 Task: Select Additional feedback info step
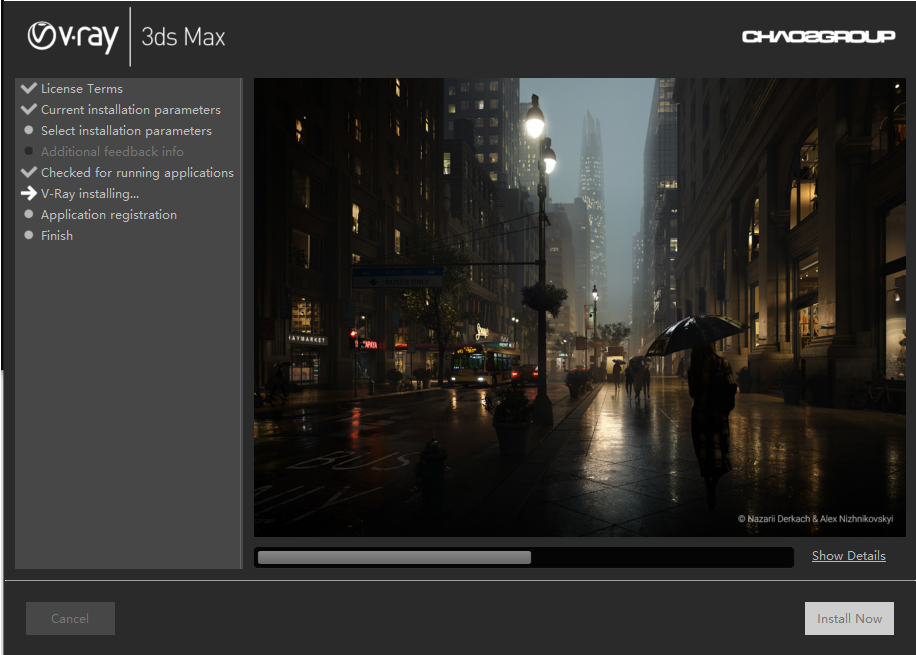tap(112, 152)
